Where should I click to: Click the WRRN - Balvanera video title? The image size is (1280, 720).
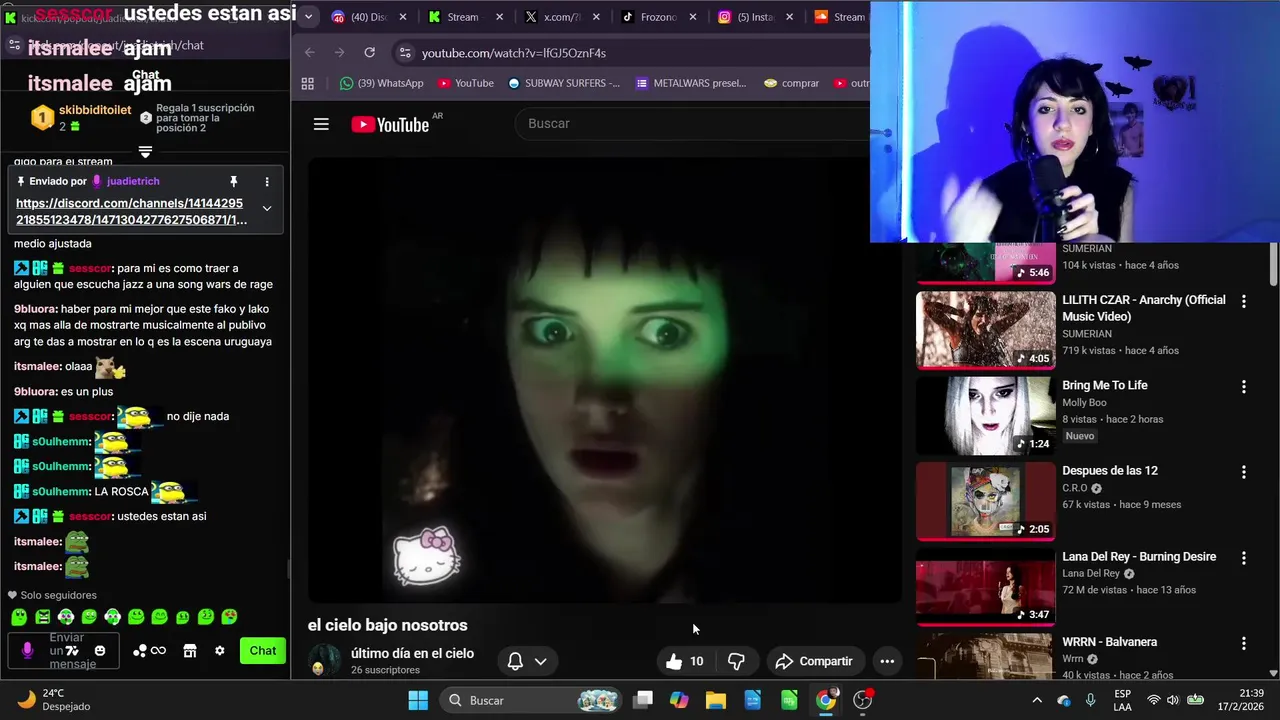coord(1109,642)
